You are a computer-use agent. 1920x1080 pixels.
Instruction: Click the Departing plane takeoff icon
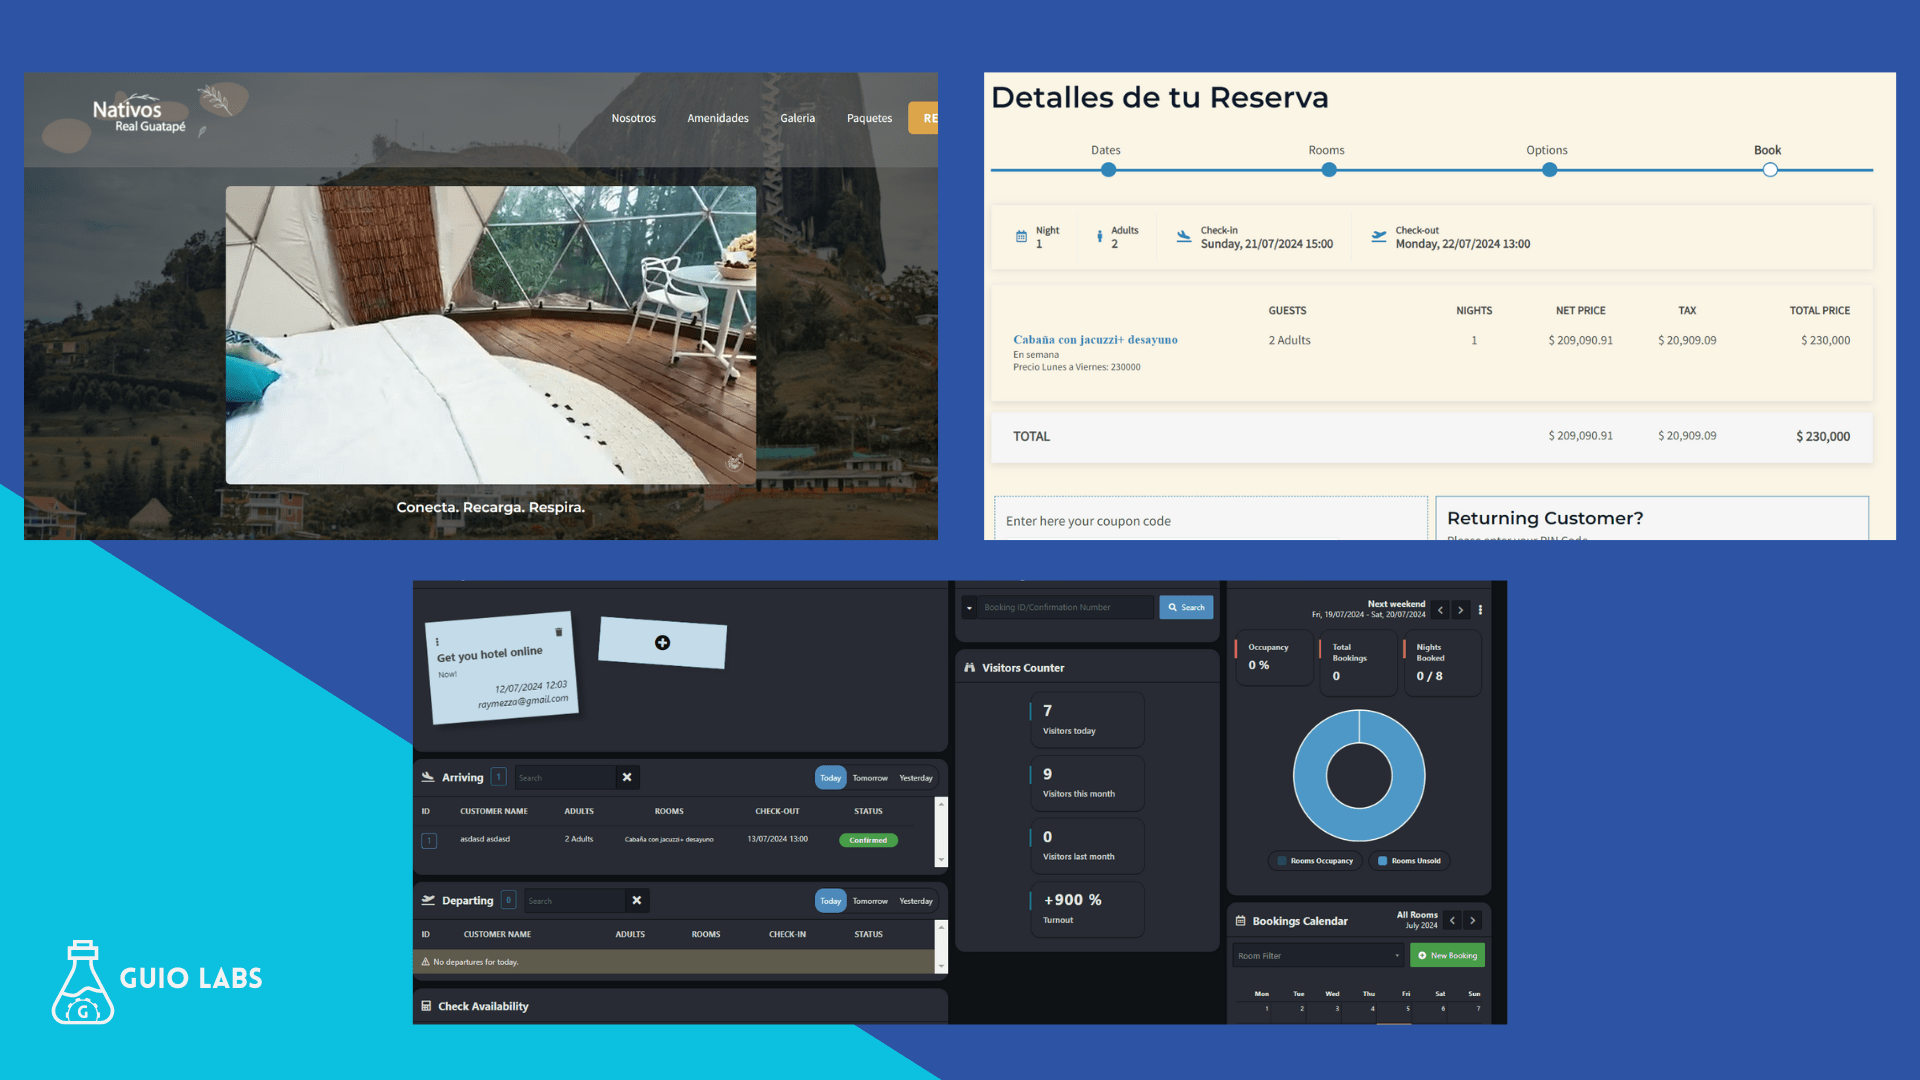pyautogui.click(x=428, y=900)
